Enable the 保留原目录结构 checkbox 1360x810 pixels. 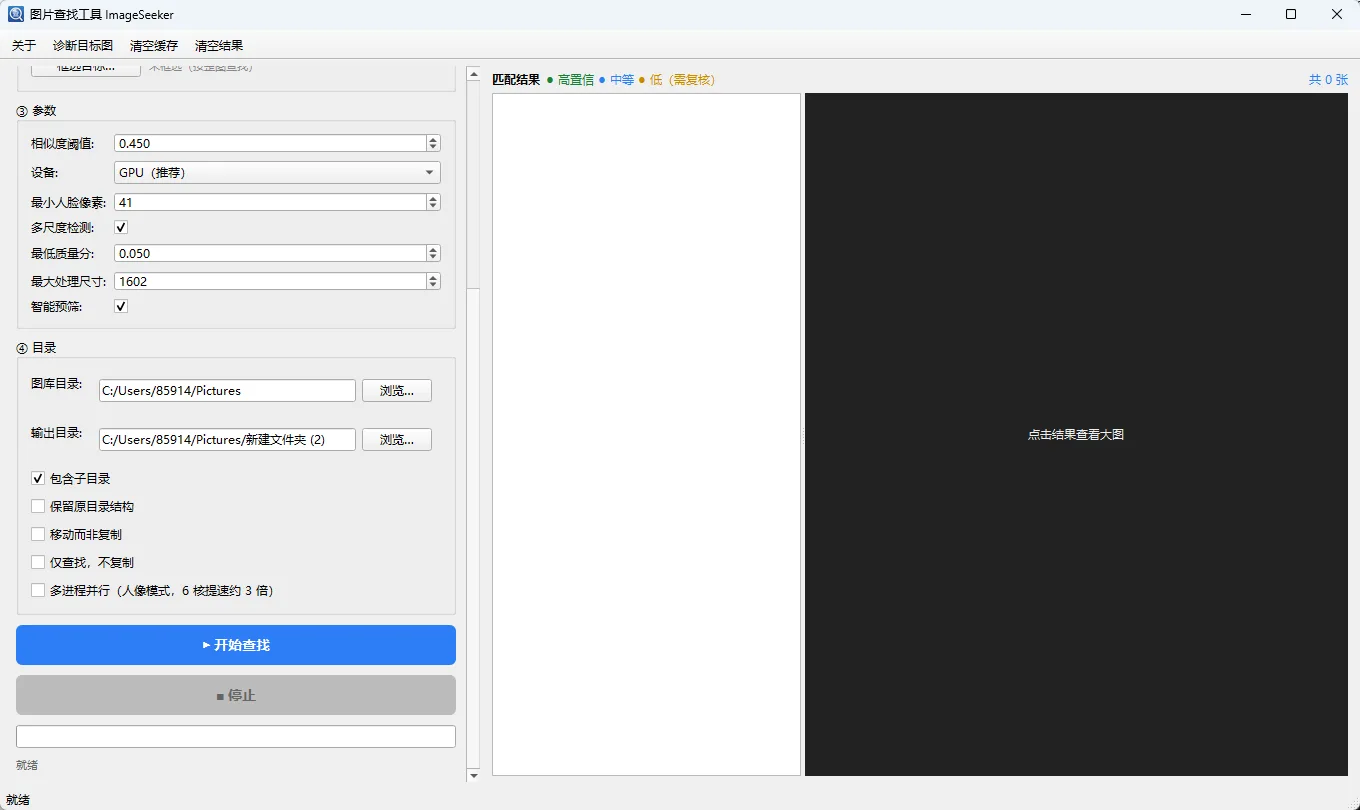click(38, 506)
